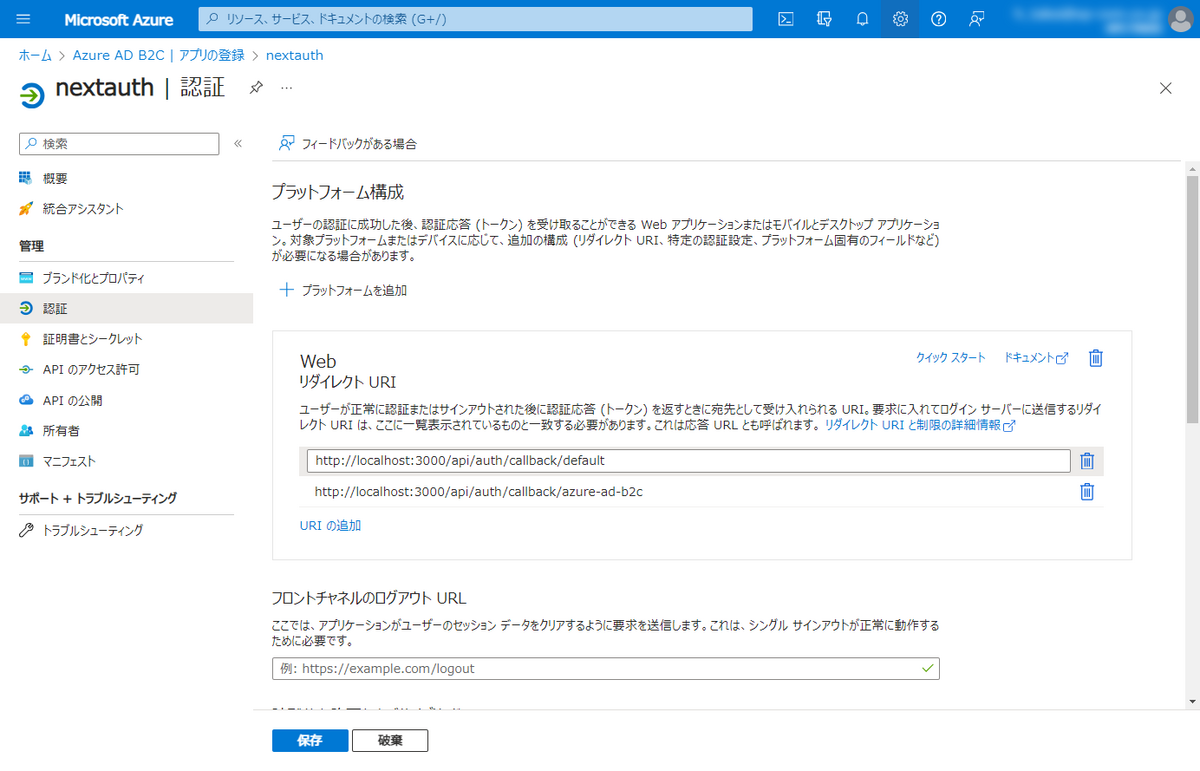This screenshot has width=1200, height=771.
Task: Close the nextauth authentication blade
Action: click(1165, 88)
